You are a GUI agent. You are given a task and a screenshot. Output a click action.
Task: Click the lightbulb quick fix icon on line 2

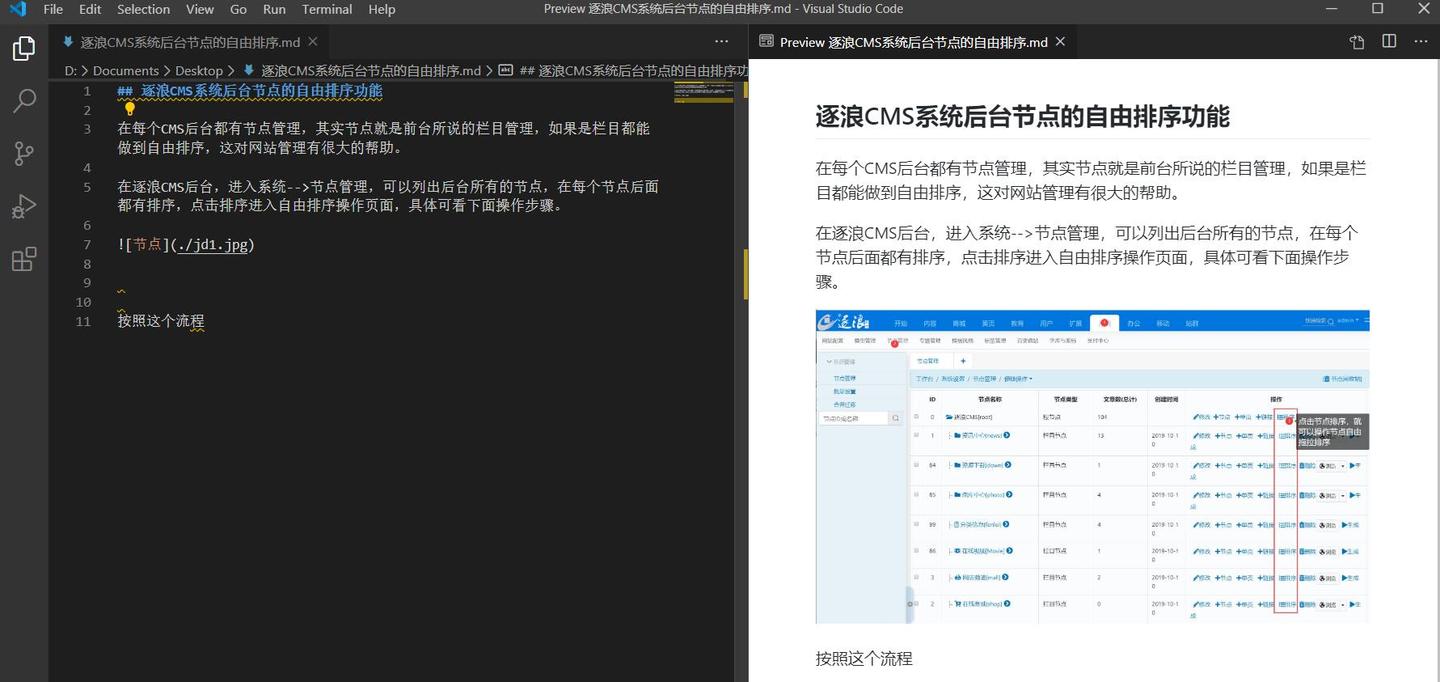point(130,108)
